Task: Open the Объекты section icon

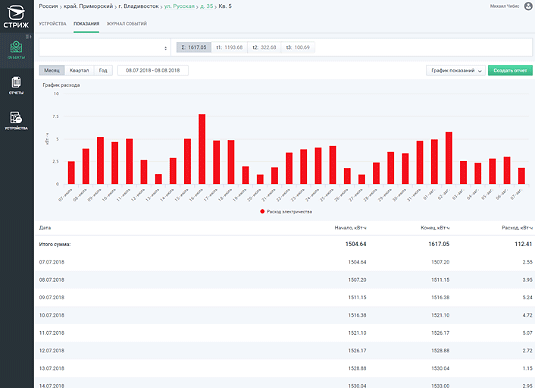Action: pos(16,47)
